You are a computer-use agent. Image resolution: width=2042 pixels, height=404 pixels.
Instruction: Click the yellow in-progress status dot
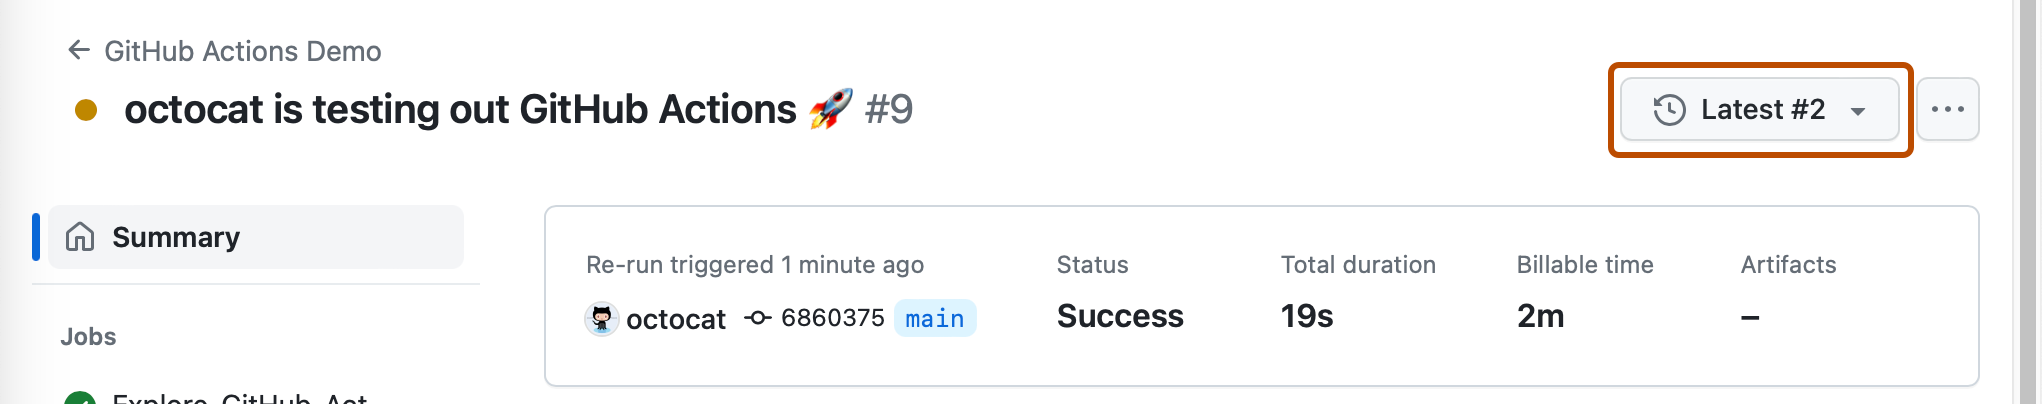(86, 110)
